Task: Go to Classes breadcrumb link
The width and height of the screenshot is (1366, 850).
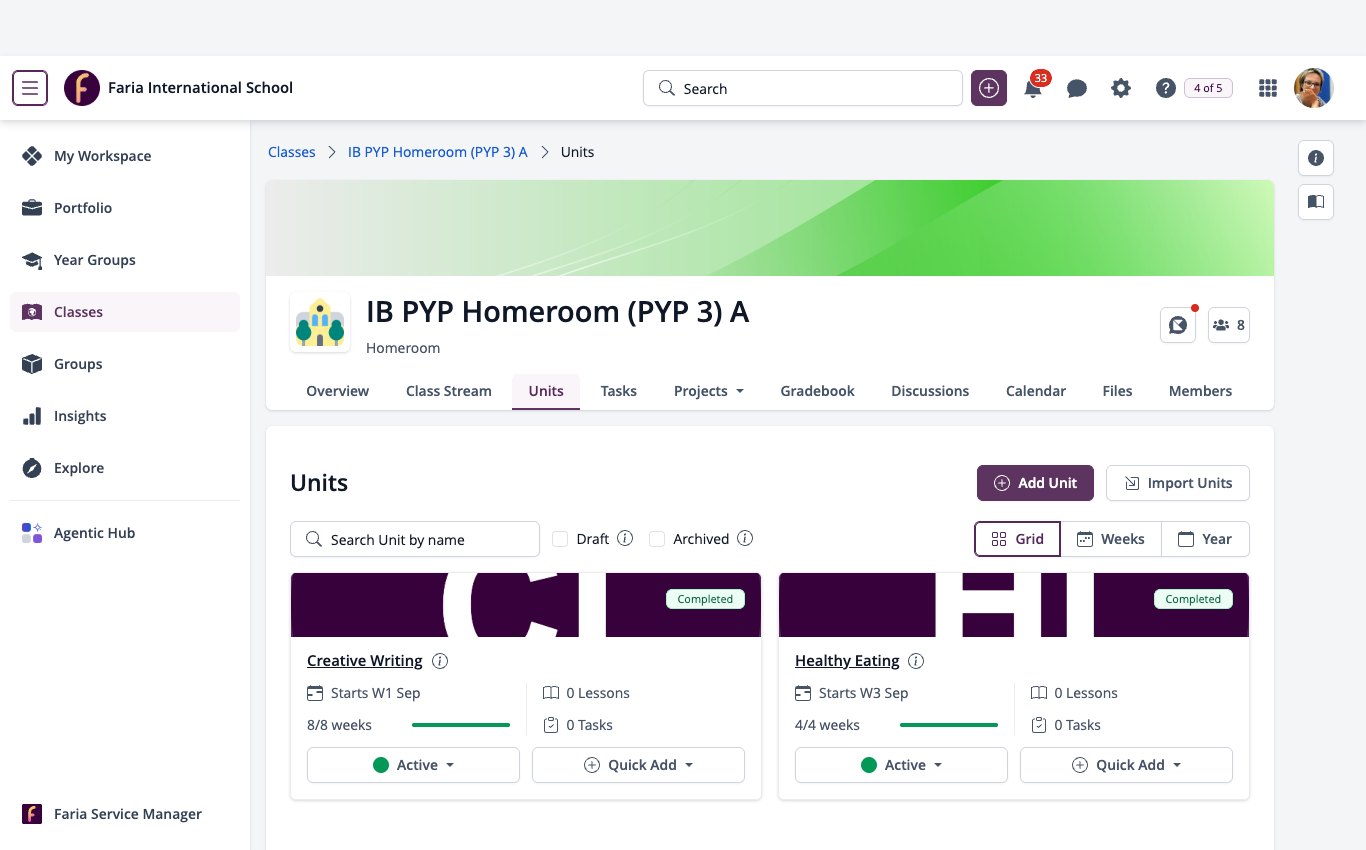Action: (x=292, y=152)
